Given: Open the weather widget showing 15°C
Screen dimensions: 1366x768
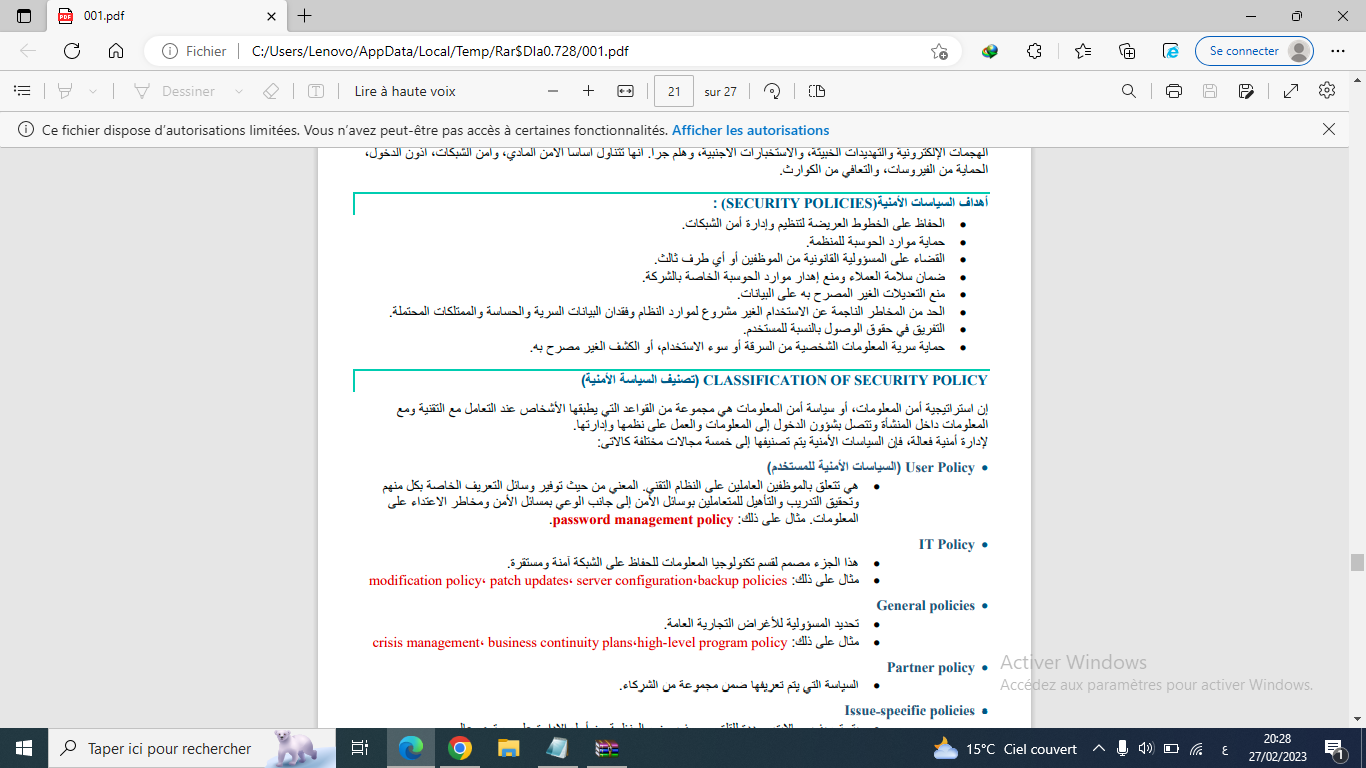Looking at the screenshot, I should [1005, 748].
